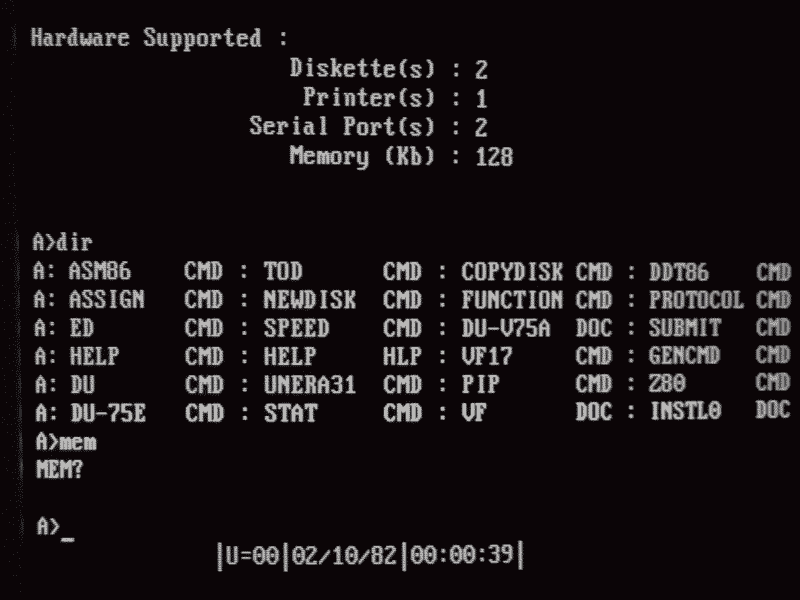Screen dimensions: 800x600
Task: Click the U=00 user status field
Action: click(x=250, y=557)
